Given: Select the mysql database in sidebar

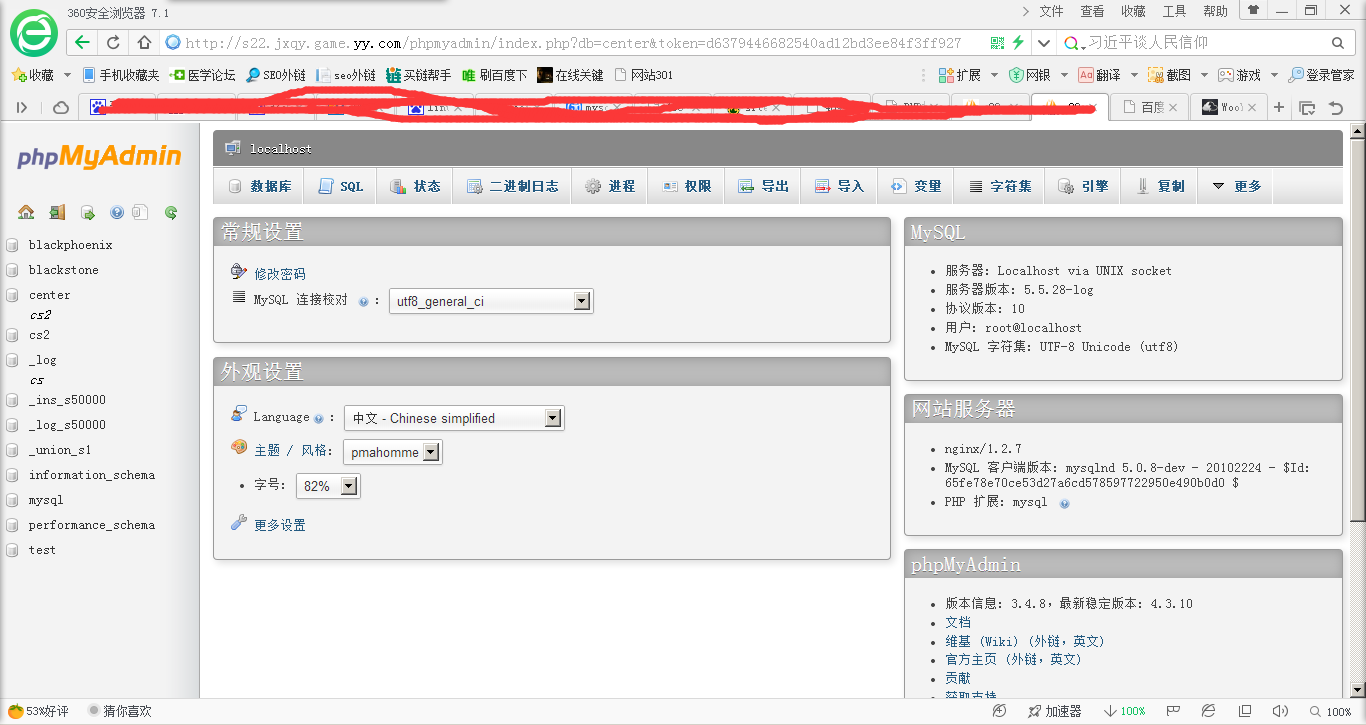Looking at the screenshot, I should pyautogui.click(x=46, y=500).
